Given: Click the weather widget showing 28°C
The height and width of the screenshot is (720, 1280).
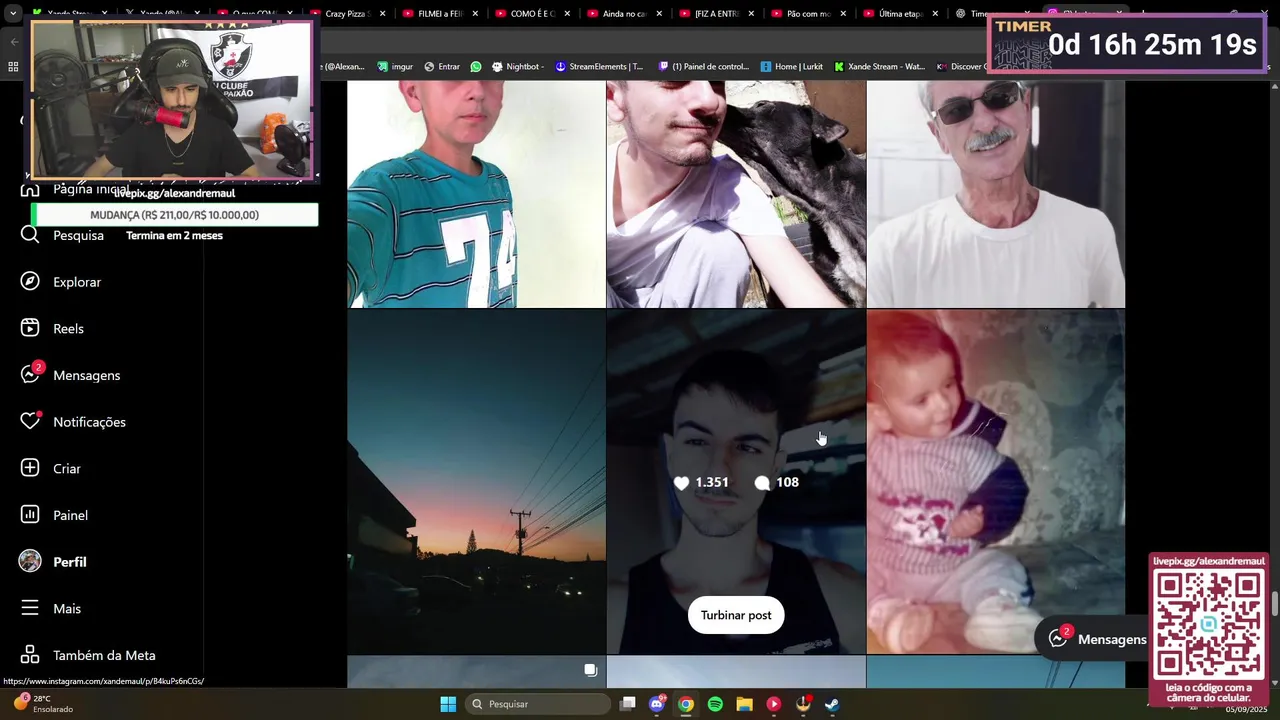Looking at the screenshot, I should [43, 704].
